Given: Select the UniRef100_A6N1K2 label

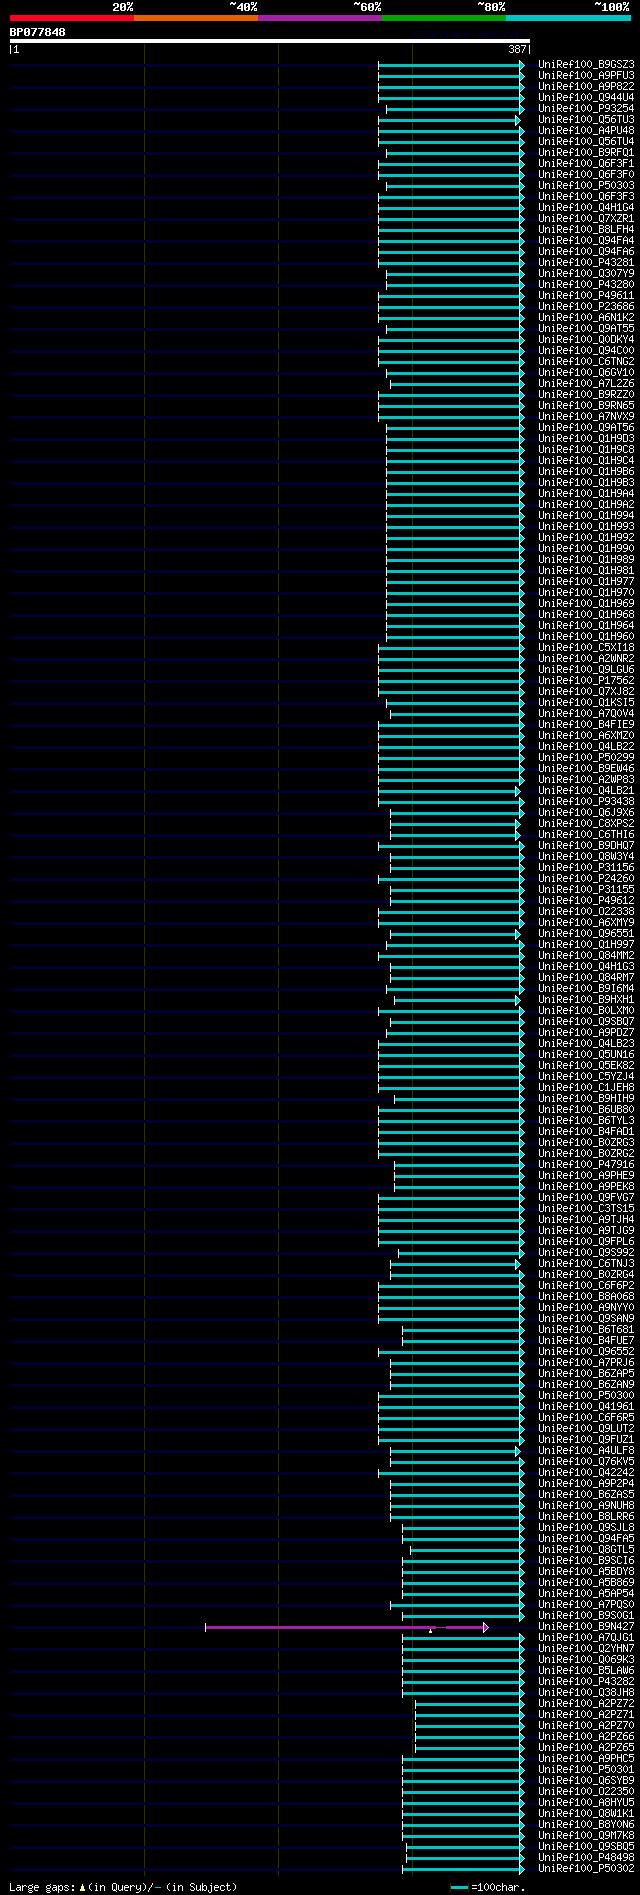Looking at the screenshot, I should pyautogui.click(x=586, y=317).
